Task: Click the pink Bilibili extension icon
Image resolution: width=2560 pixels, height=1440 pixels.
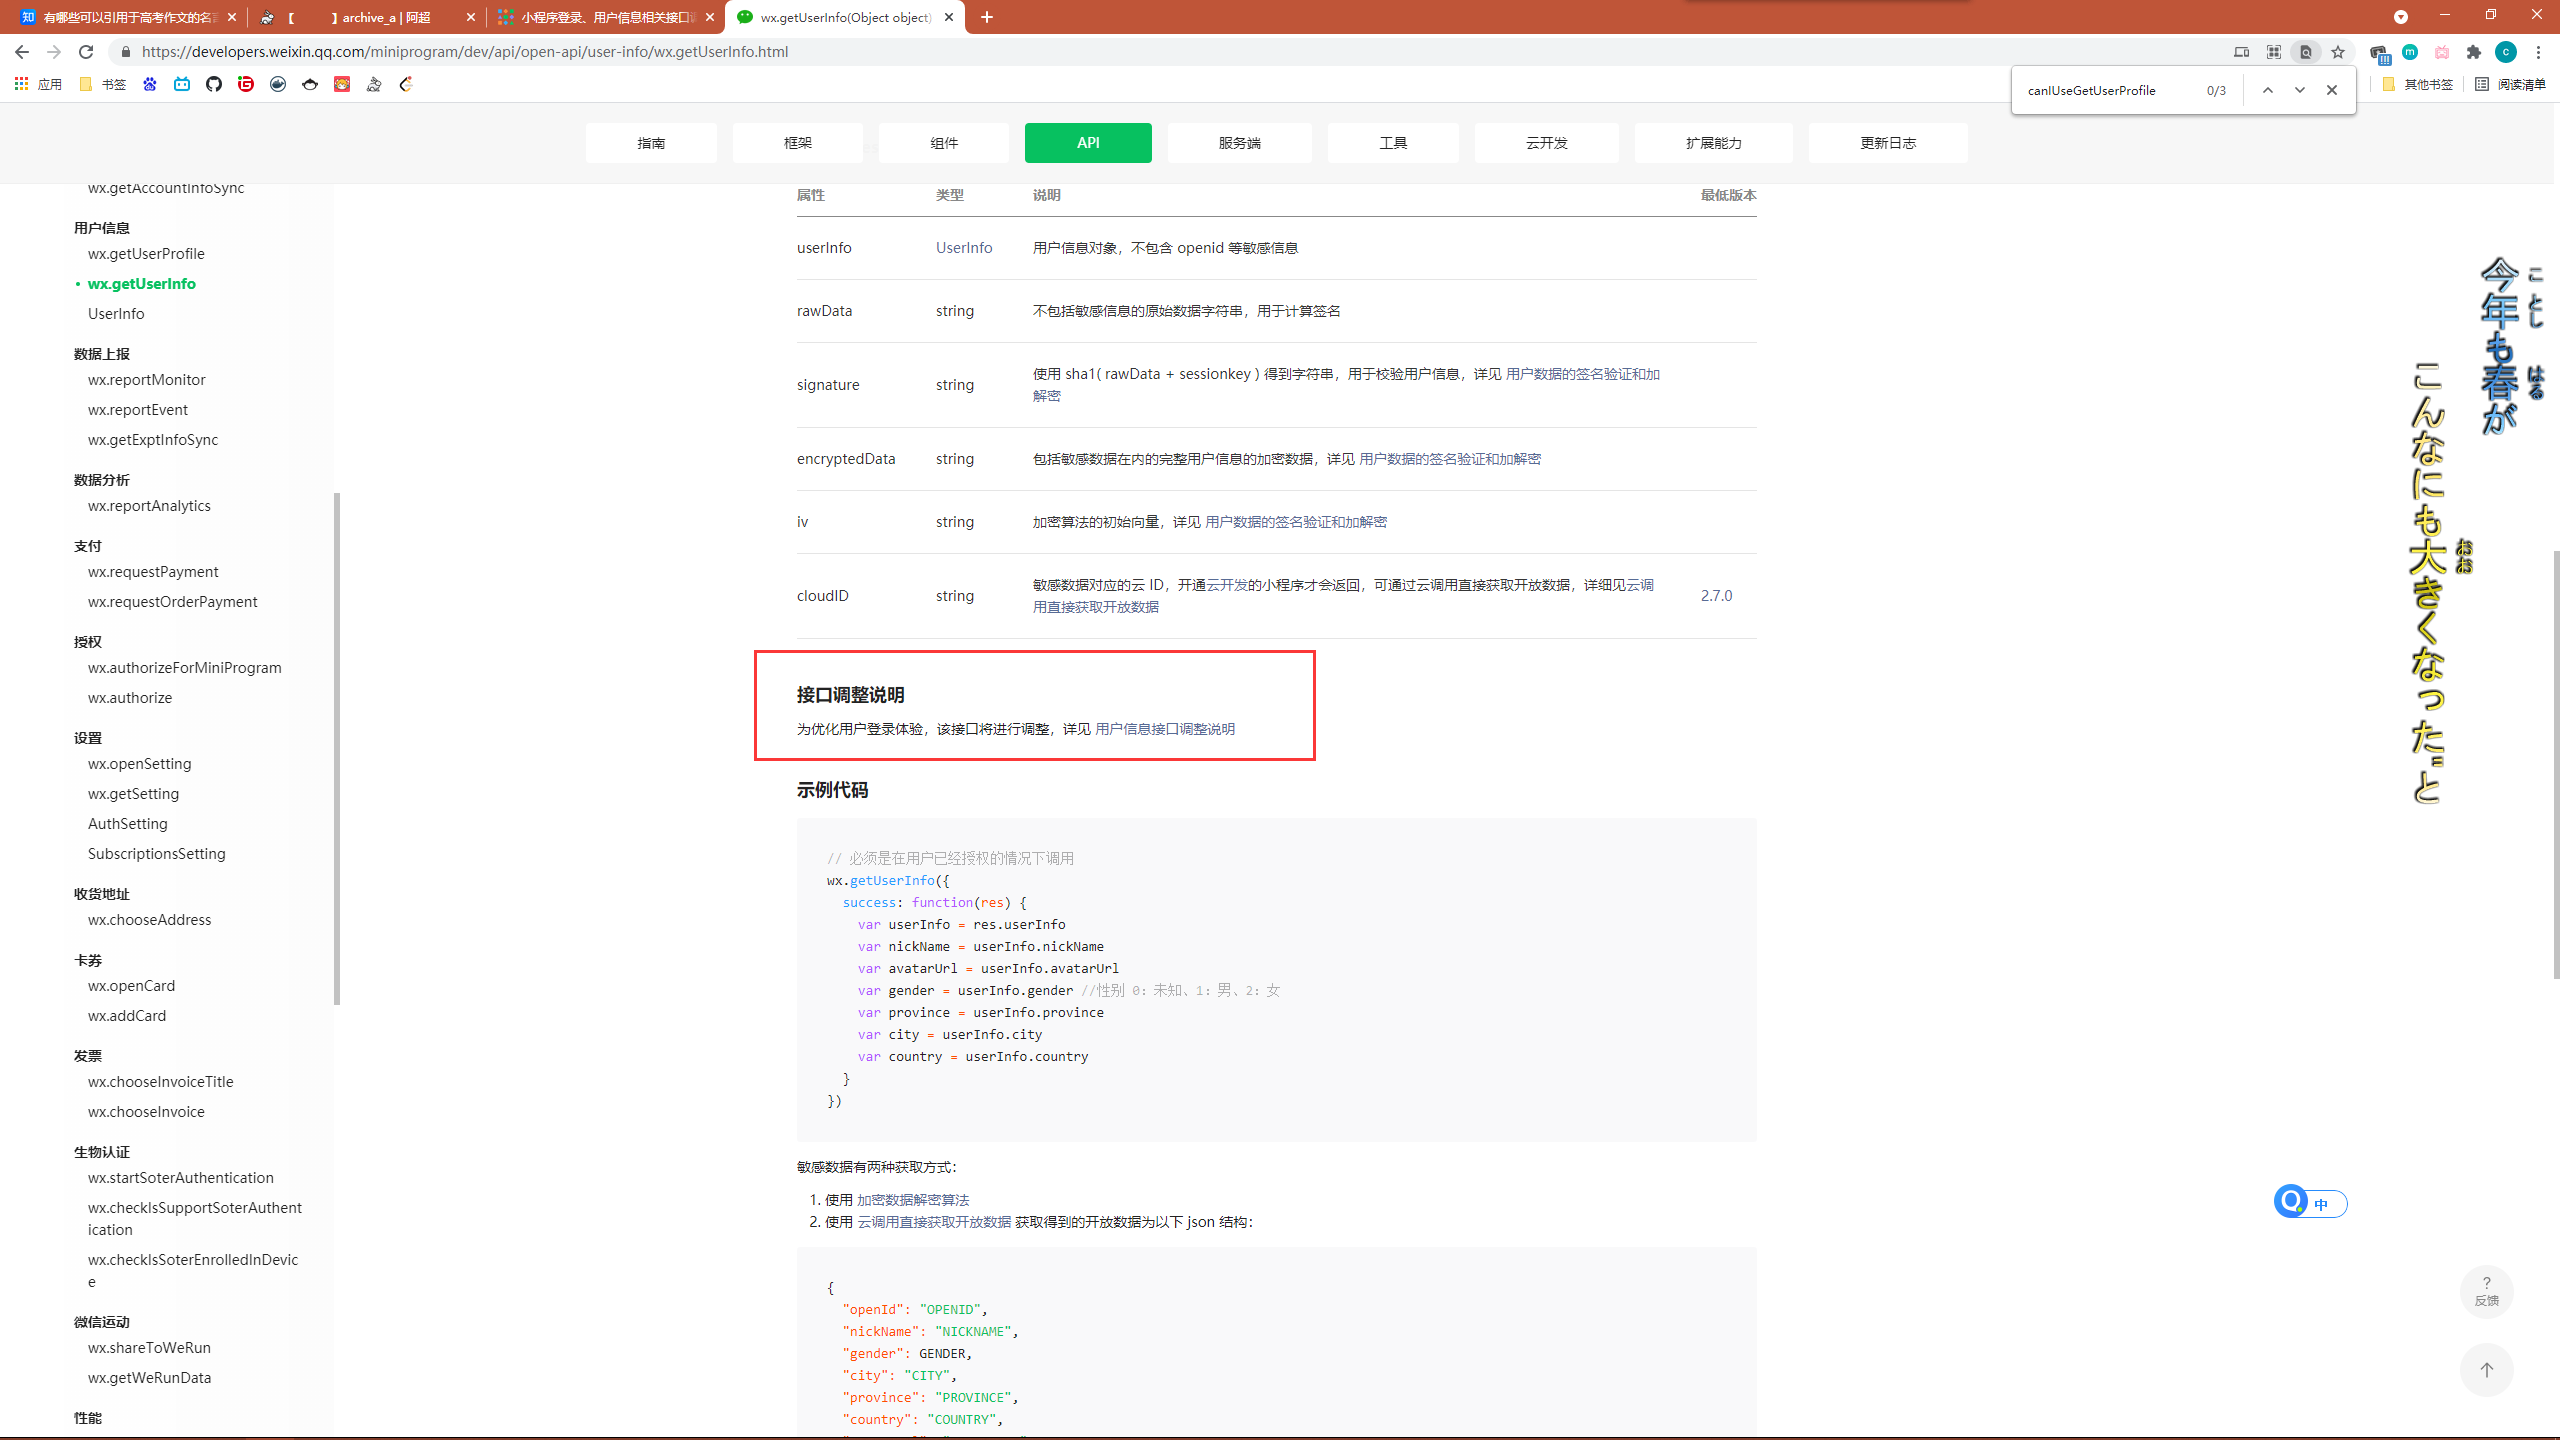Action: 2442,52
